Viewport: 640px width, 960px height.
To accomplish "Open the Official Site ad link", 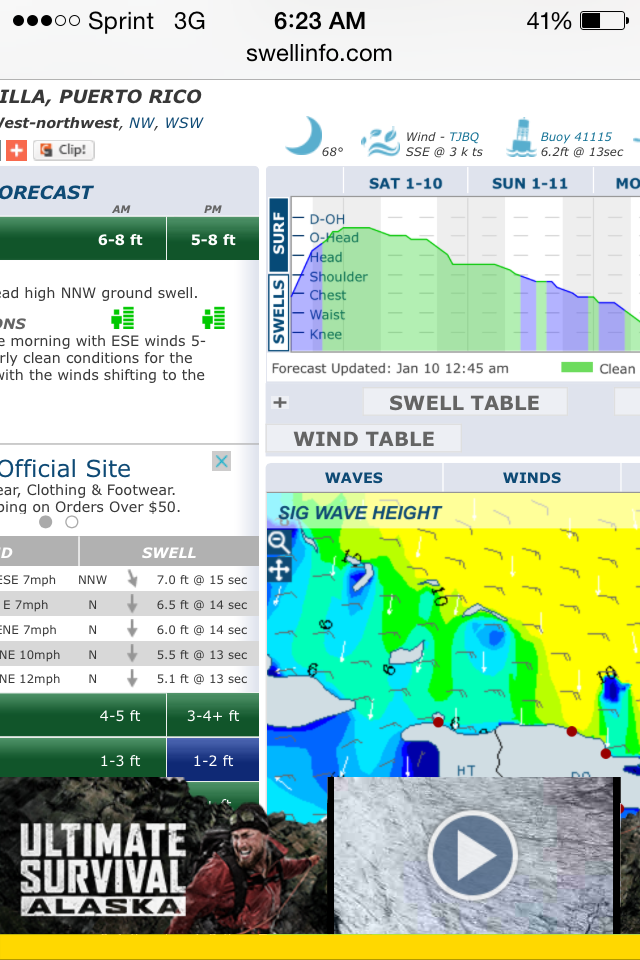I will [65, 468].
